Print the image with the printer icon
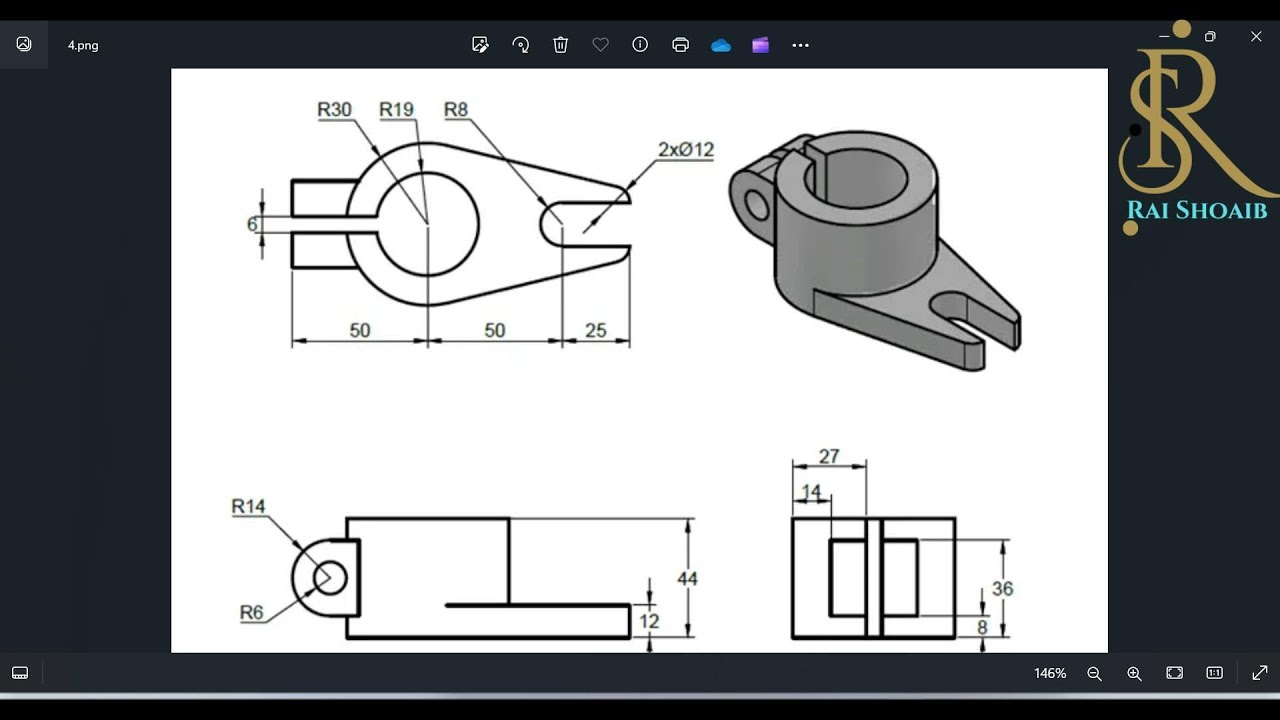1280x720 pixels. [x=681, y=45]
